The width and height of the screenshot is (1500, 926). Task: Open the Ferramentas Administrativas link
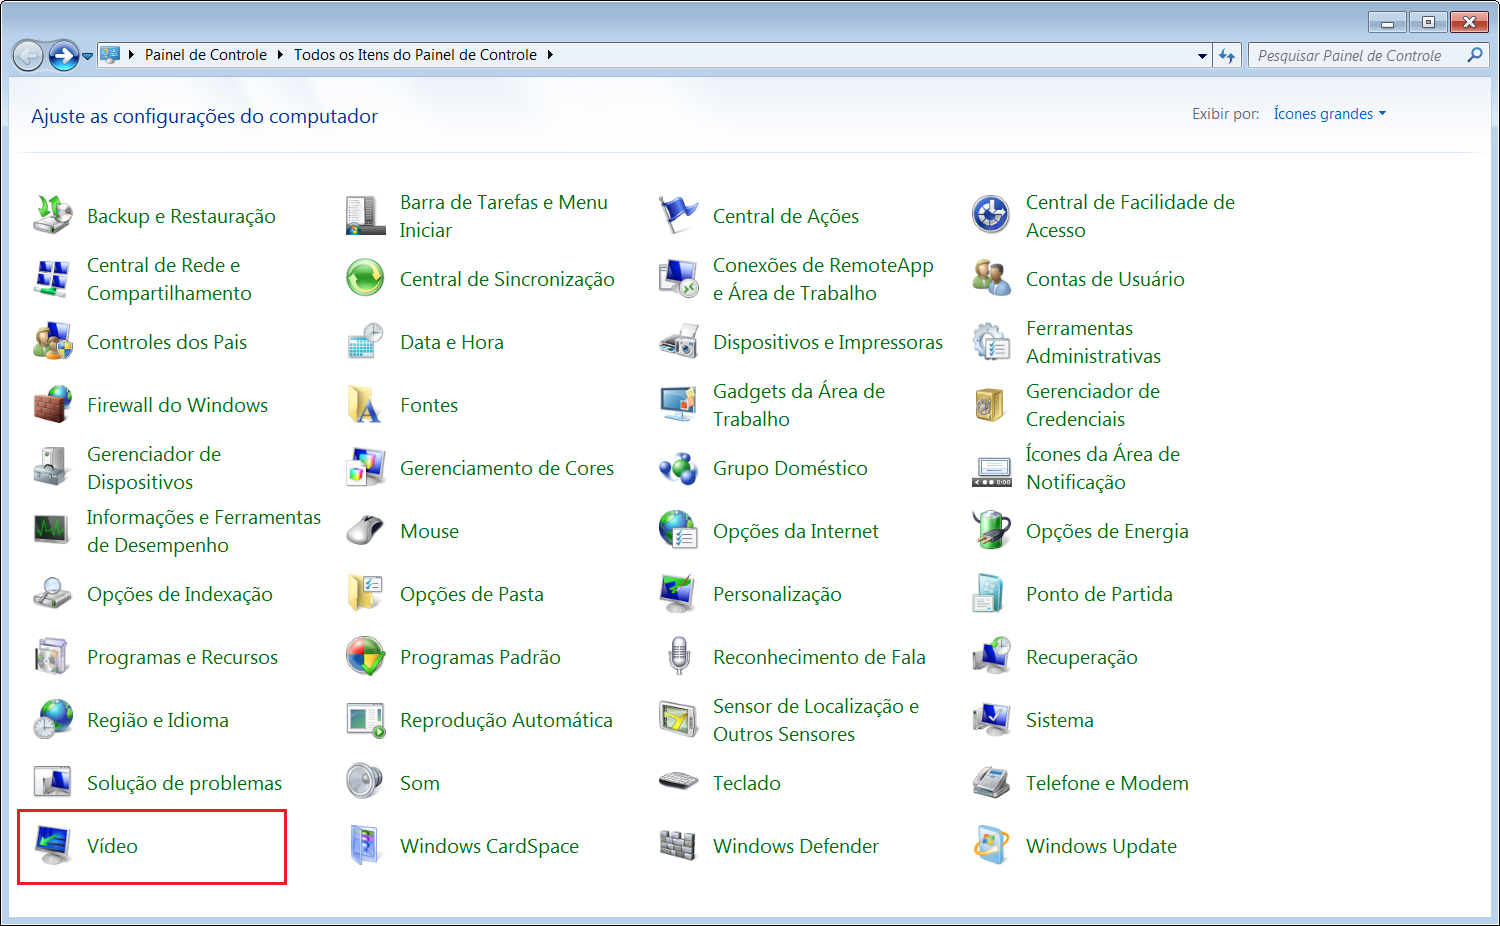pos(1093,342)
